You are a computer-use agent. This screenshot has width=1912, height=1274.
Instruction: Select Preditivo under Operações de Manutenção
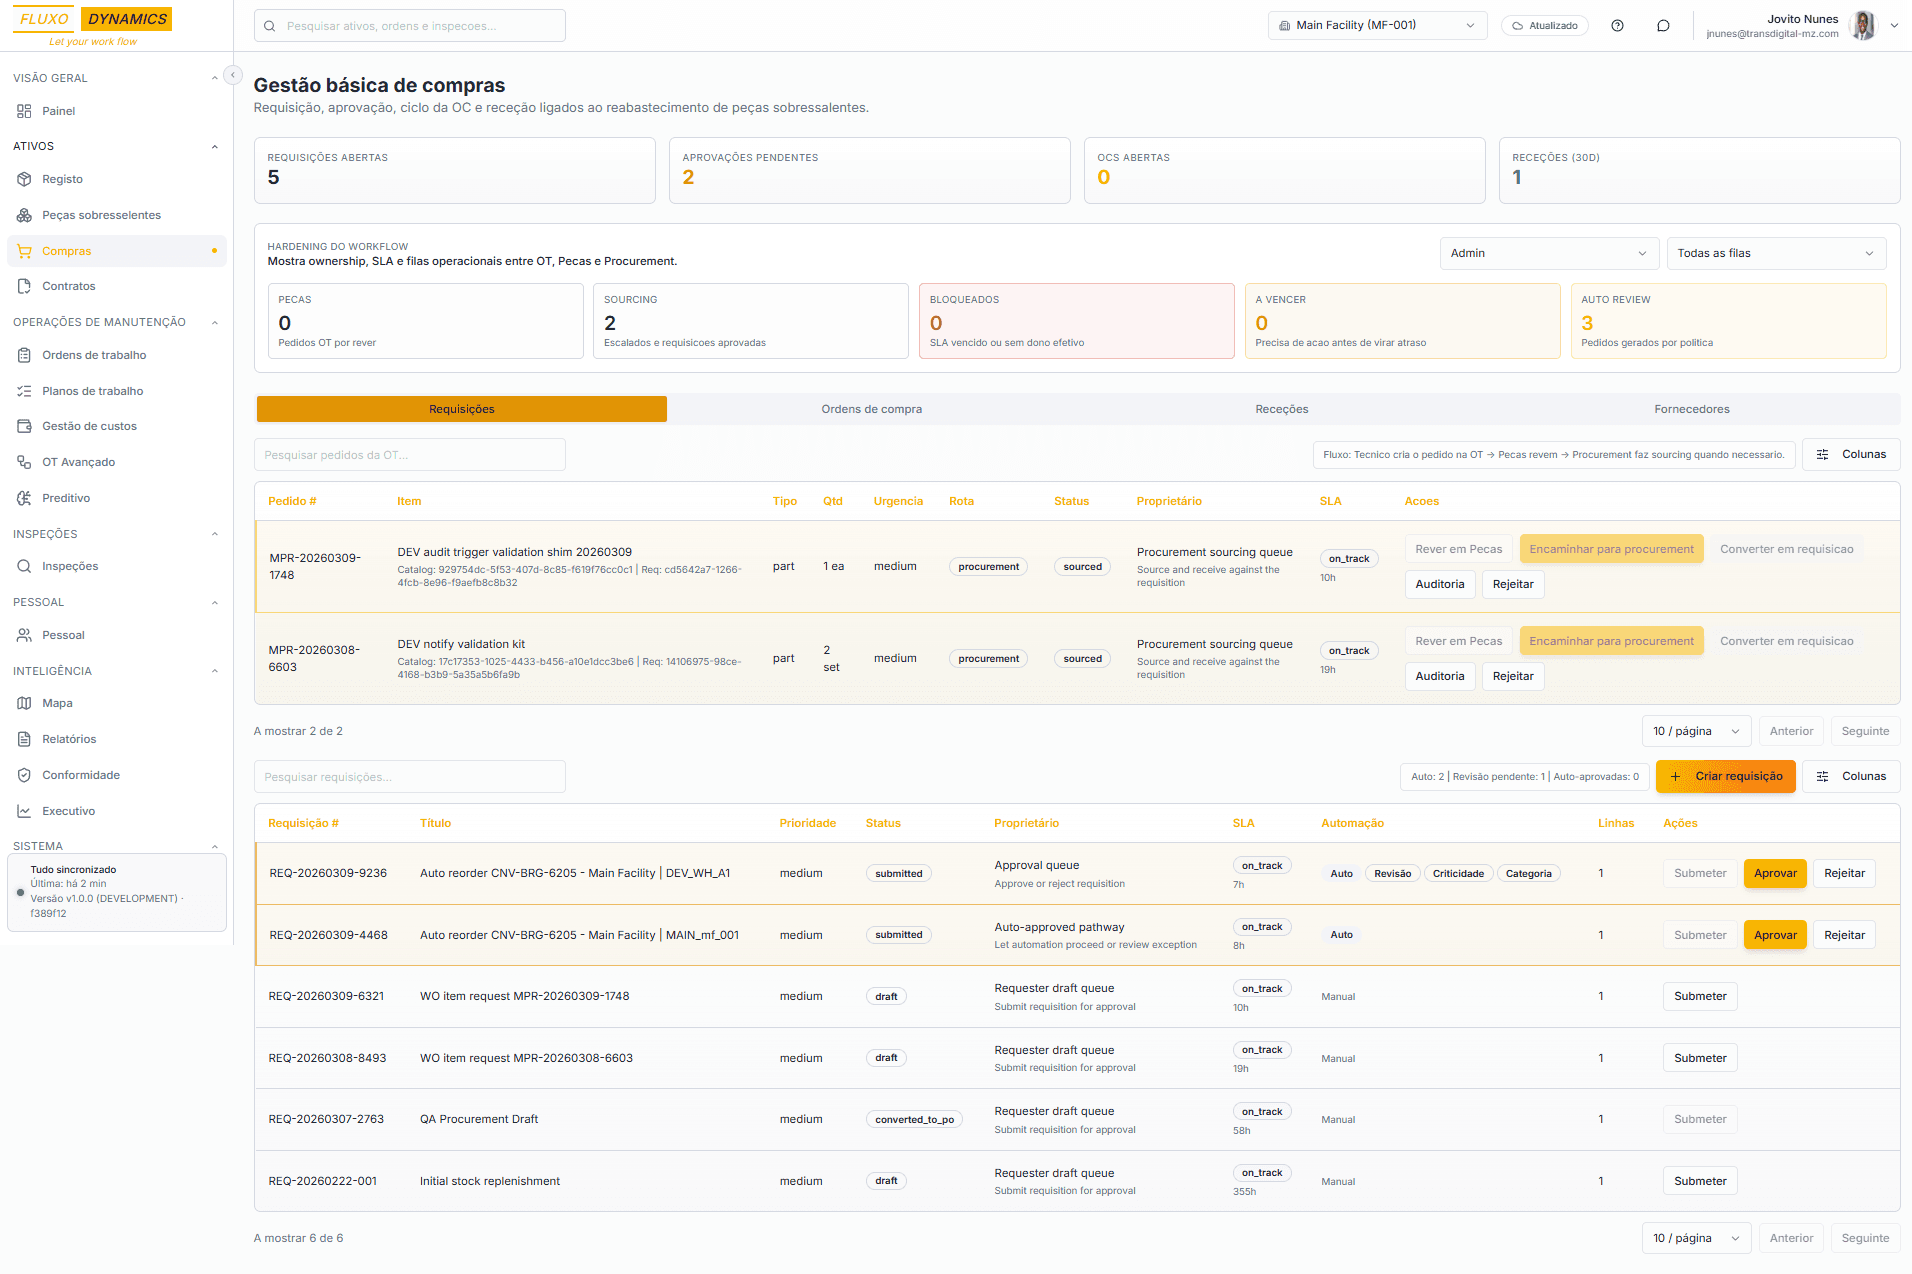click(x=66, y=497)
